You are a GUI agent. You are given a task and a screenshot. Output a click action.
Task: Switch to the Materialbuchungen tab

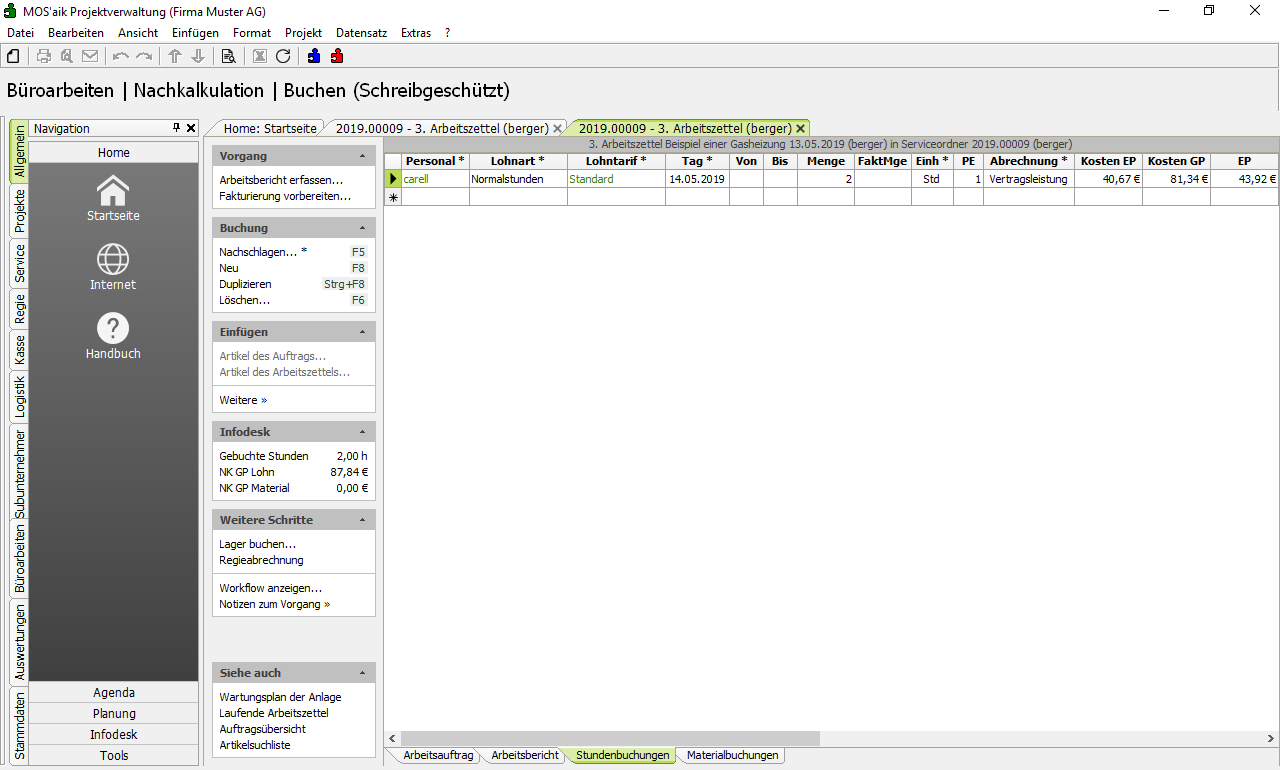click(732, 756)
